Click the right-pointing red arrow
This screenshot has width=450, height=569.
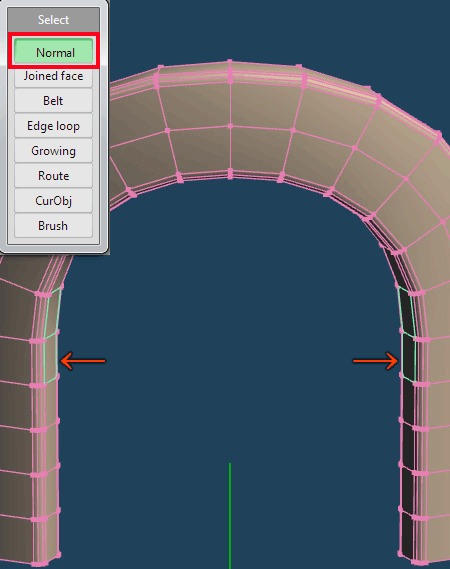tap(376, 361)
